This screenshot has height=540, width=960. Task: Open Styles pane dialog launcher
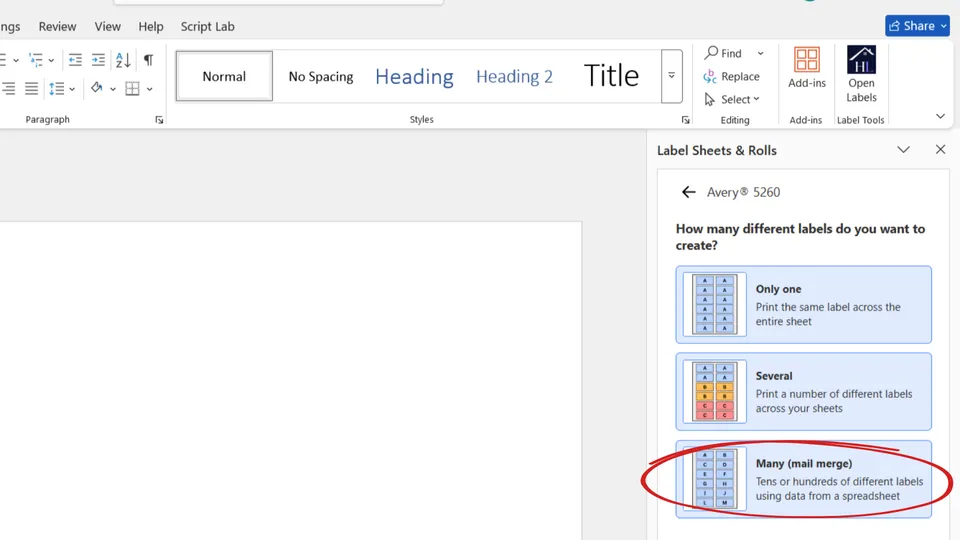pyautogui.click(x=685, y=120)
